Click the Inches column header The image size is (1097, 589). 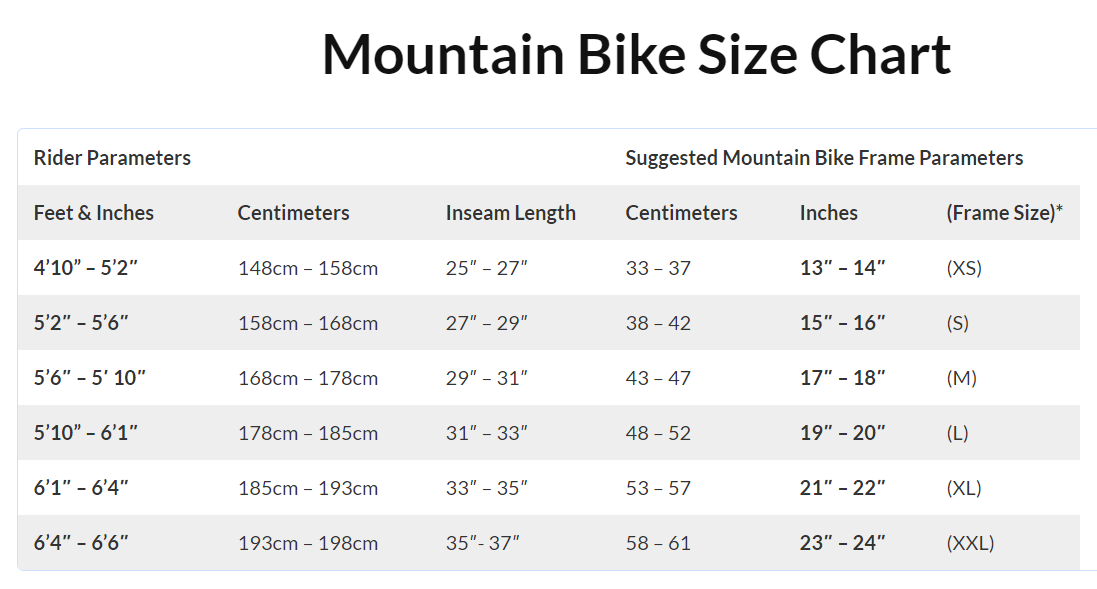pos(829,213)
